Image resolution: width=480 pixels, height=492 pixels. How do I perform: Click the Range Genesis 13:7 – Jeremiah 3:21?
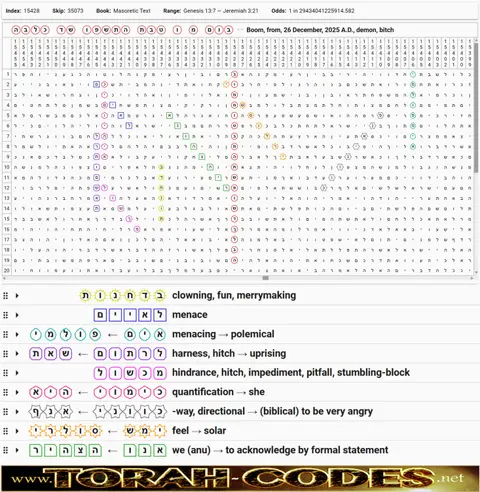[x=221, y=11]
